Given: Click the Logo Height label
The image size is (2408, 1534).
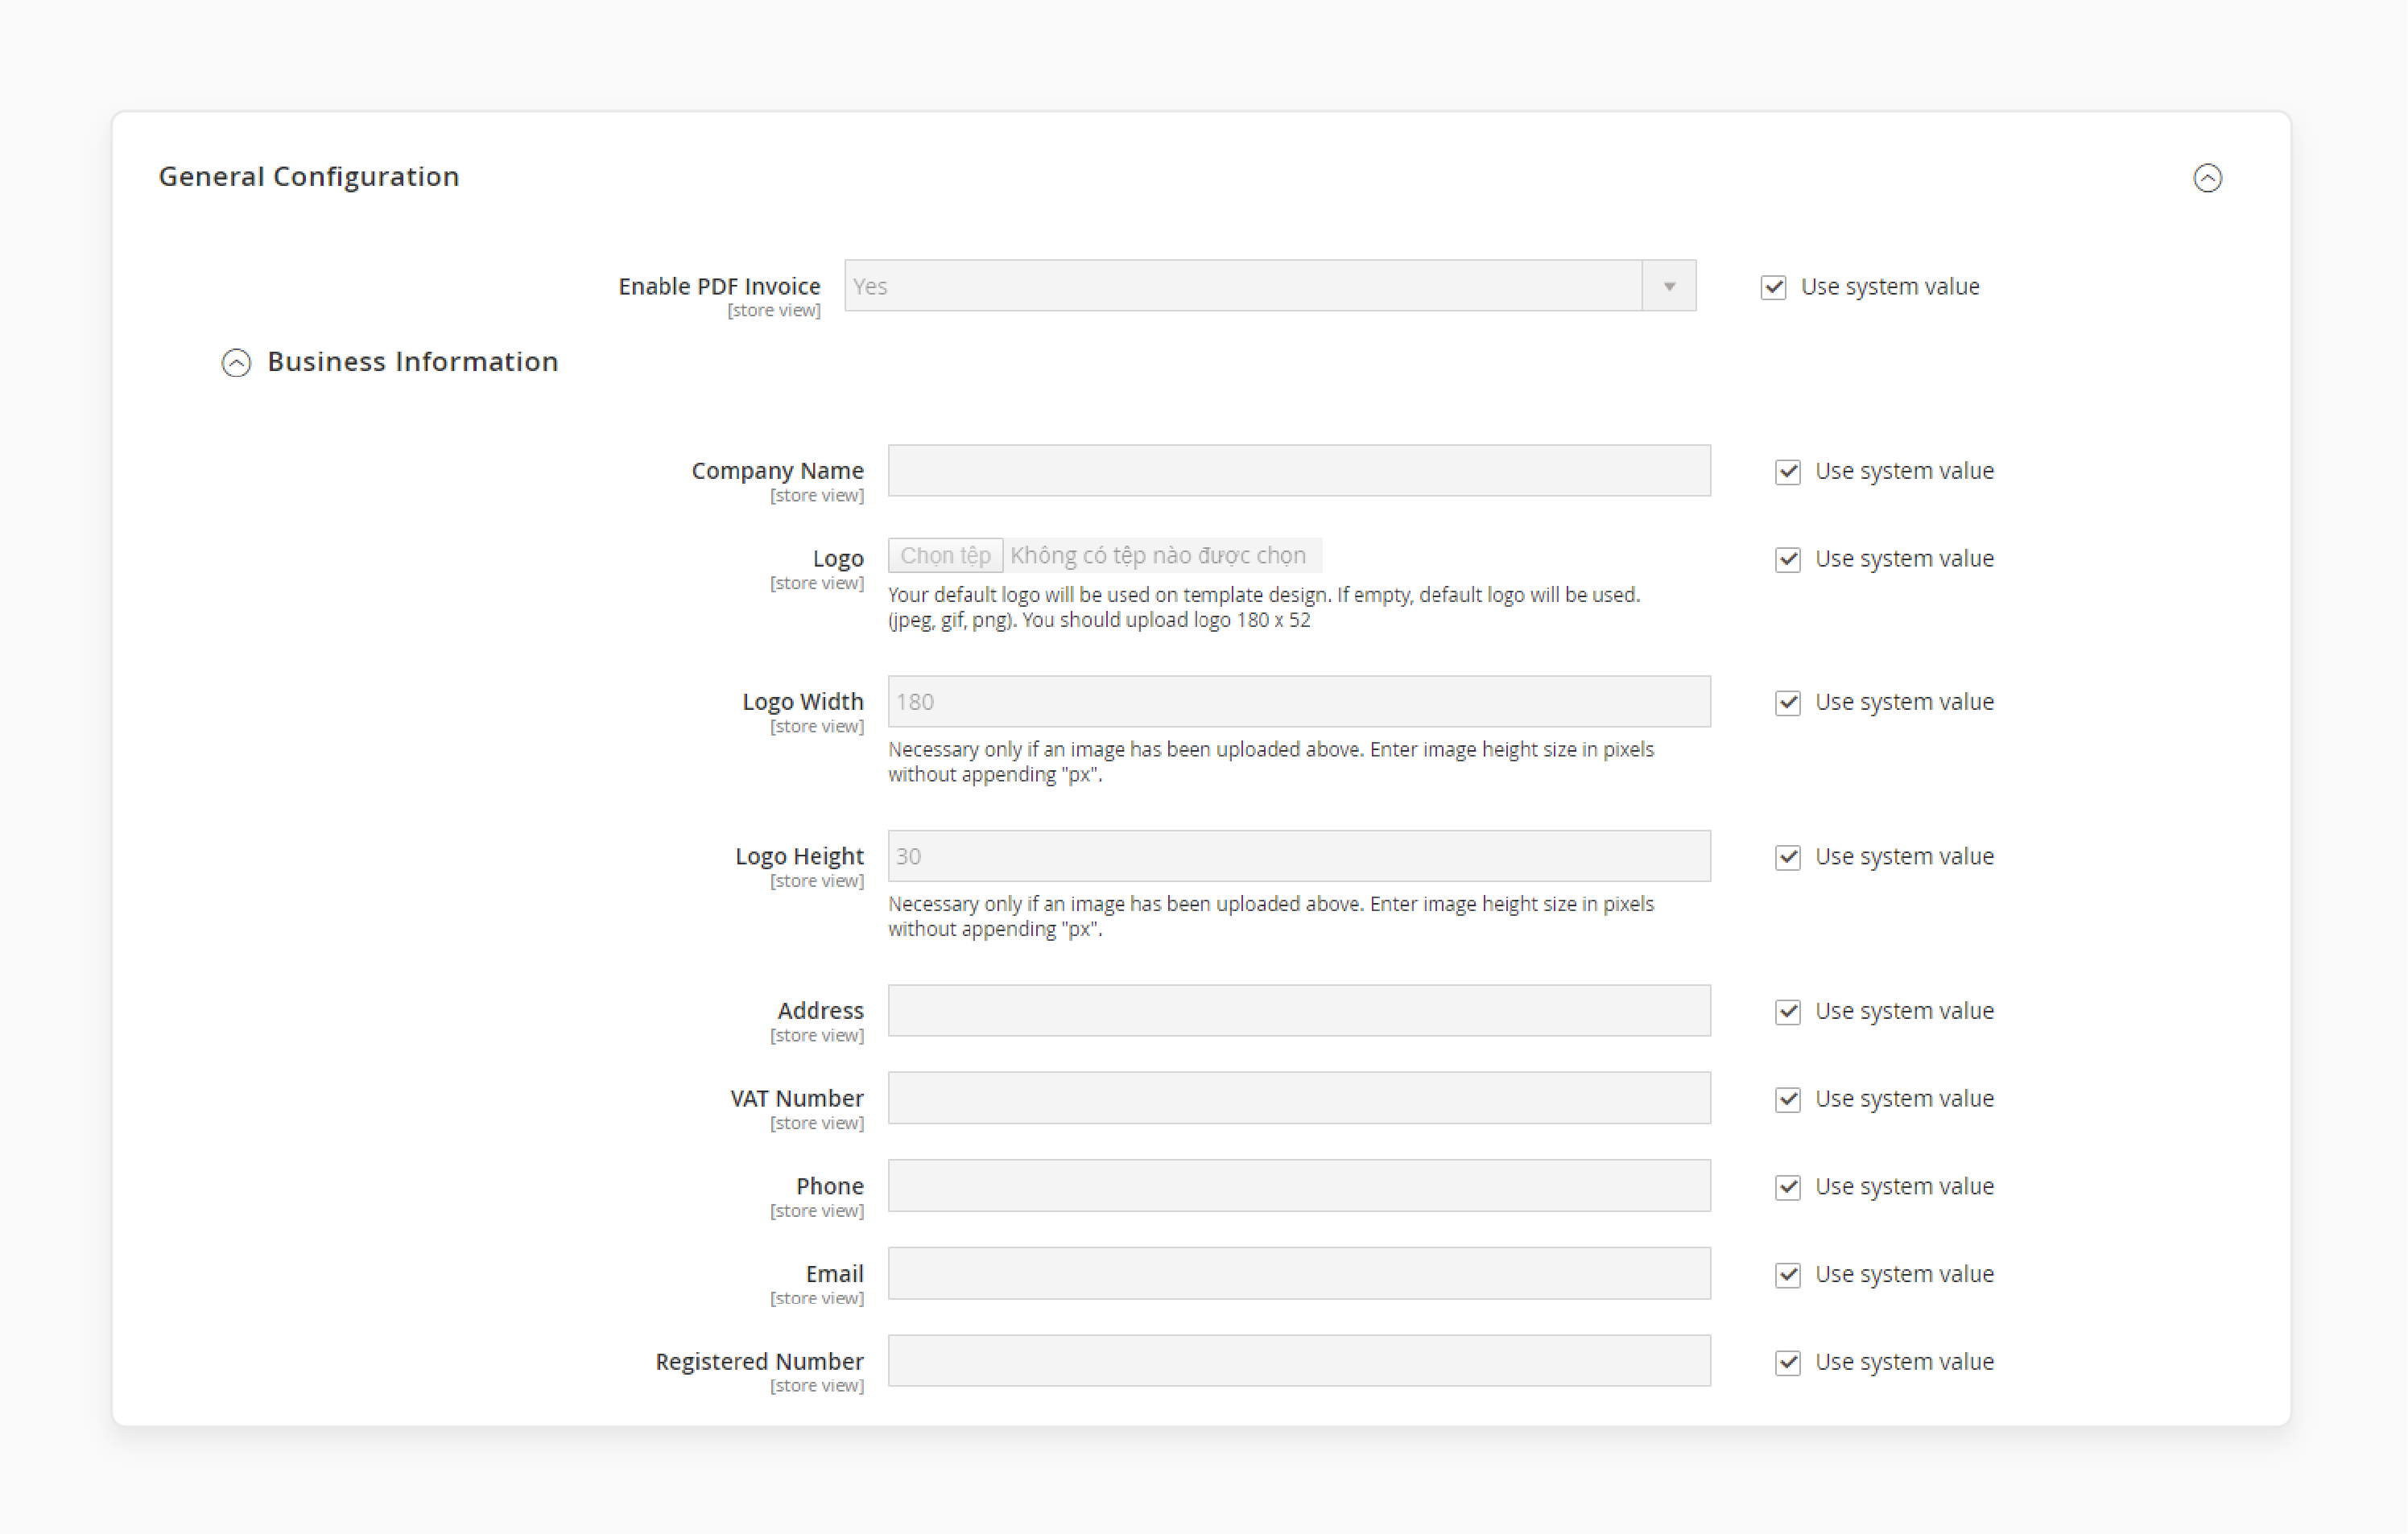Looking at the screenshot, I should tap(799, 857).
